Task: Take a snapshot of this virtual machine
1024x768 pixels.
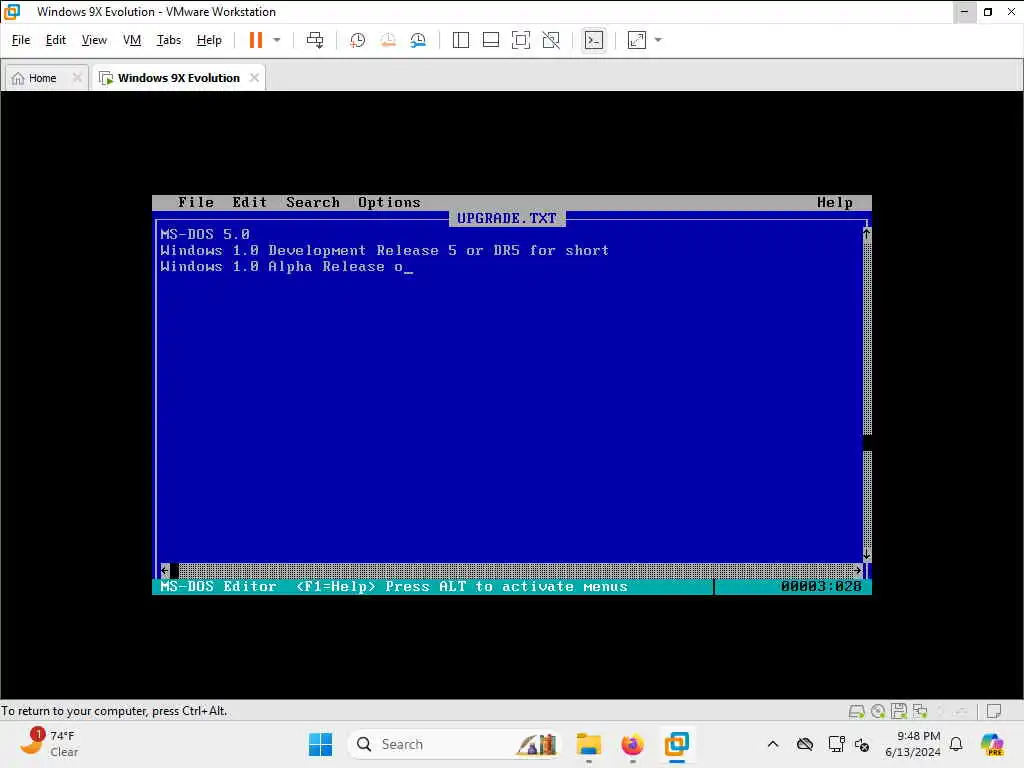Action: click(x=357, y=40)
